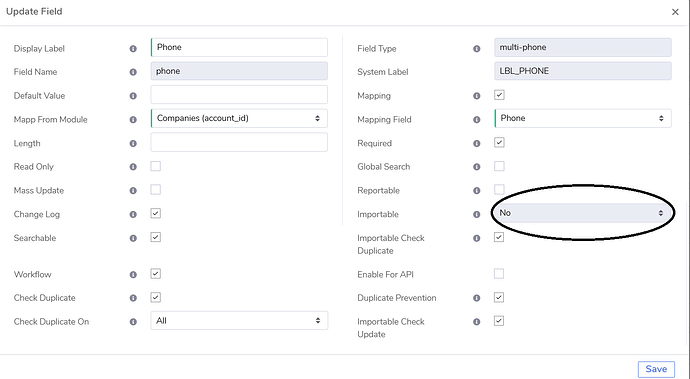Click info icon beside Mass Update

click(133, 191)
